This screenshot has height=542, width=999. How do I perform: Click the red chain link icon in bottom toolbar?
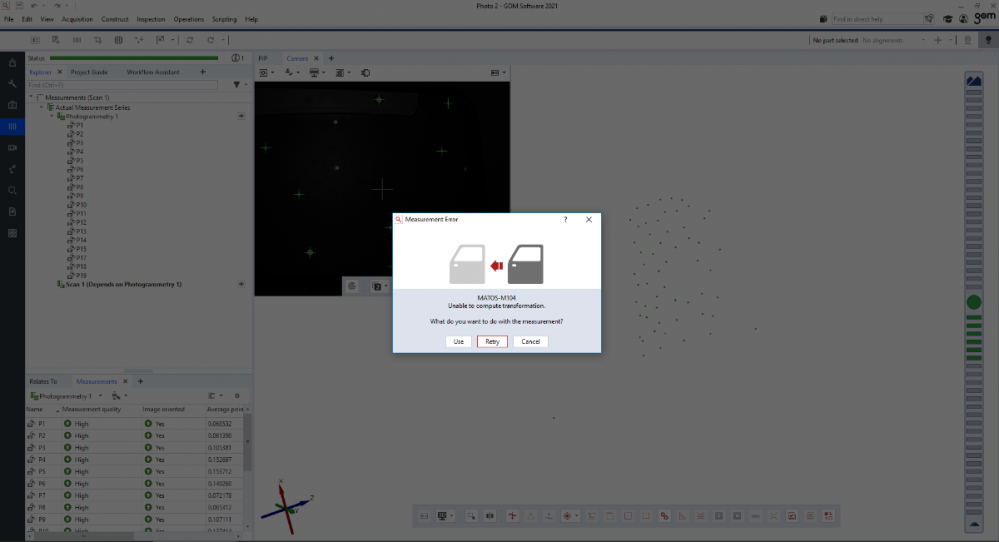[664, 516]
